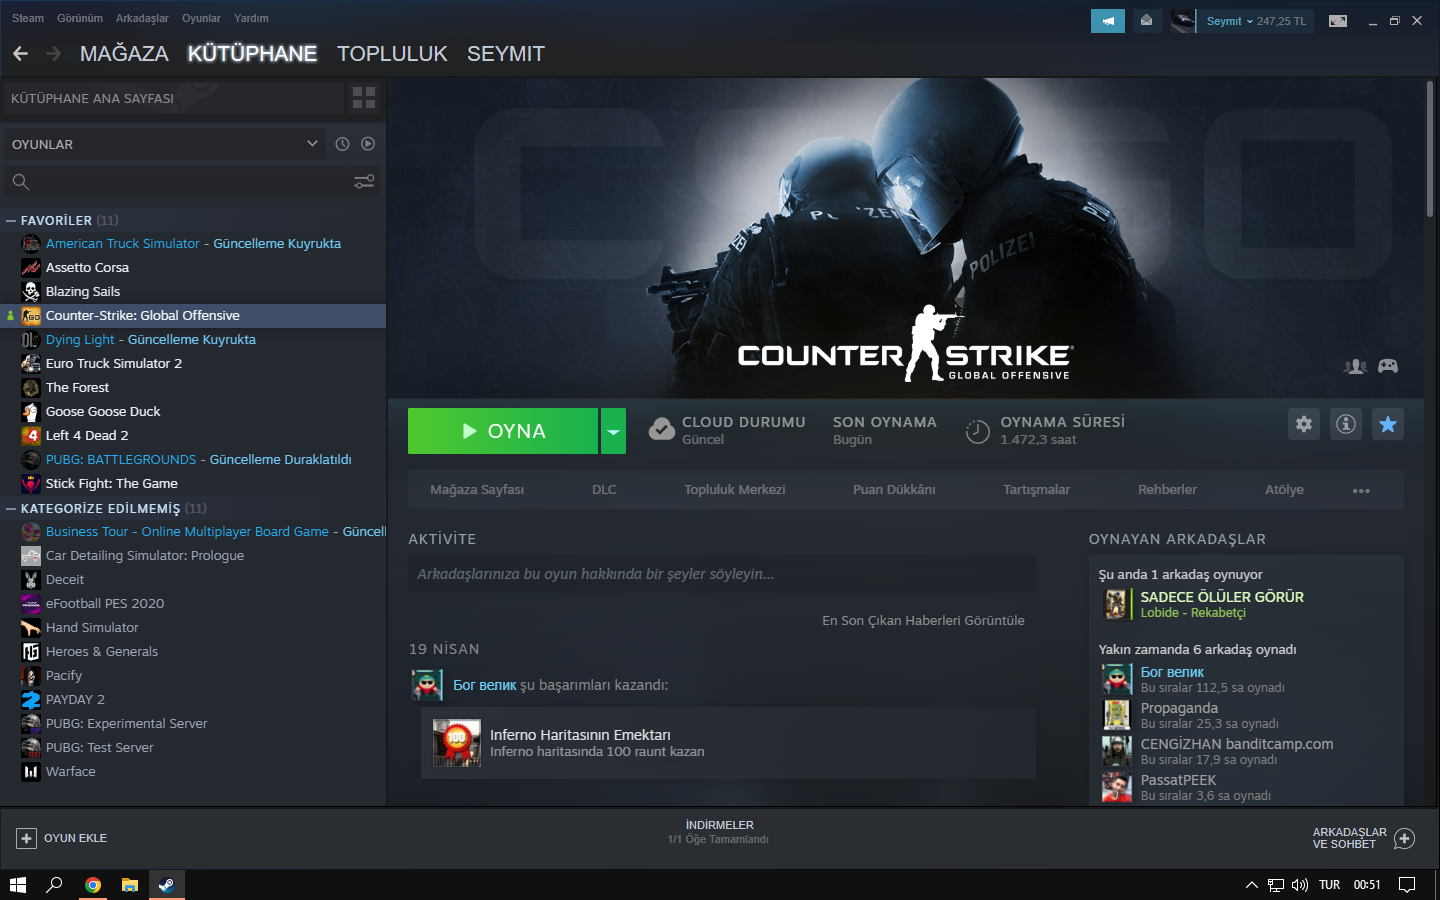Open the Oyunlar menu

(201, 18)
